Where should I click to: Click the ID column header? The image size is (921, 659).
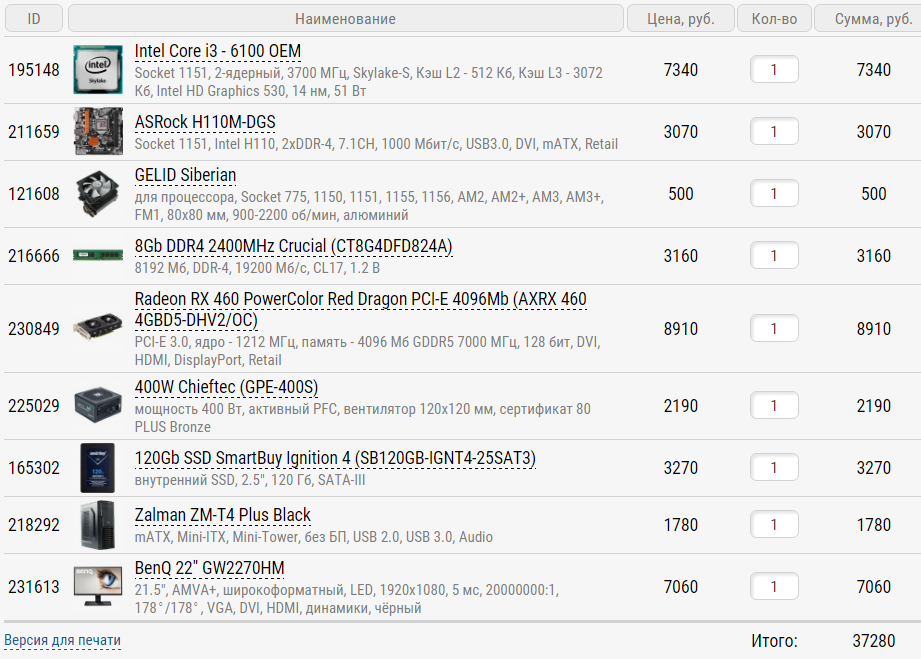click(34, 19)
